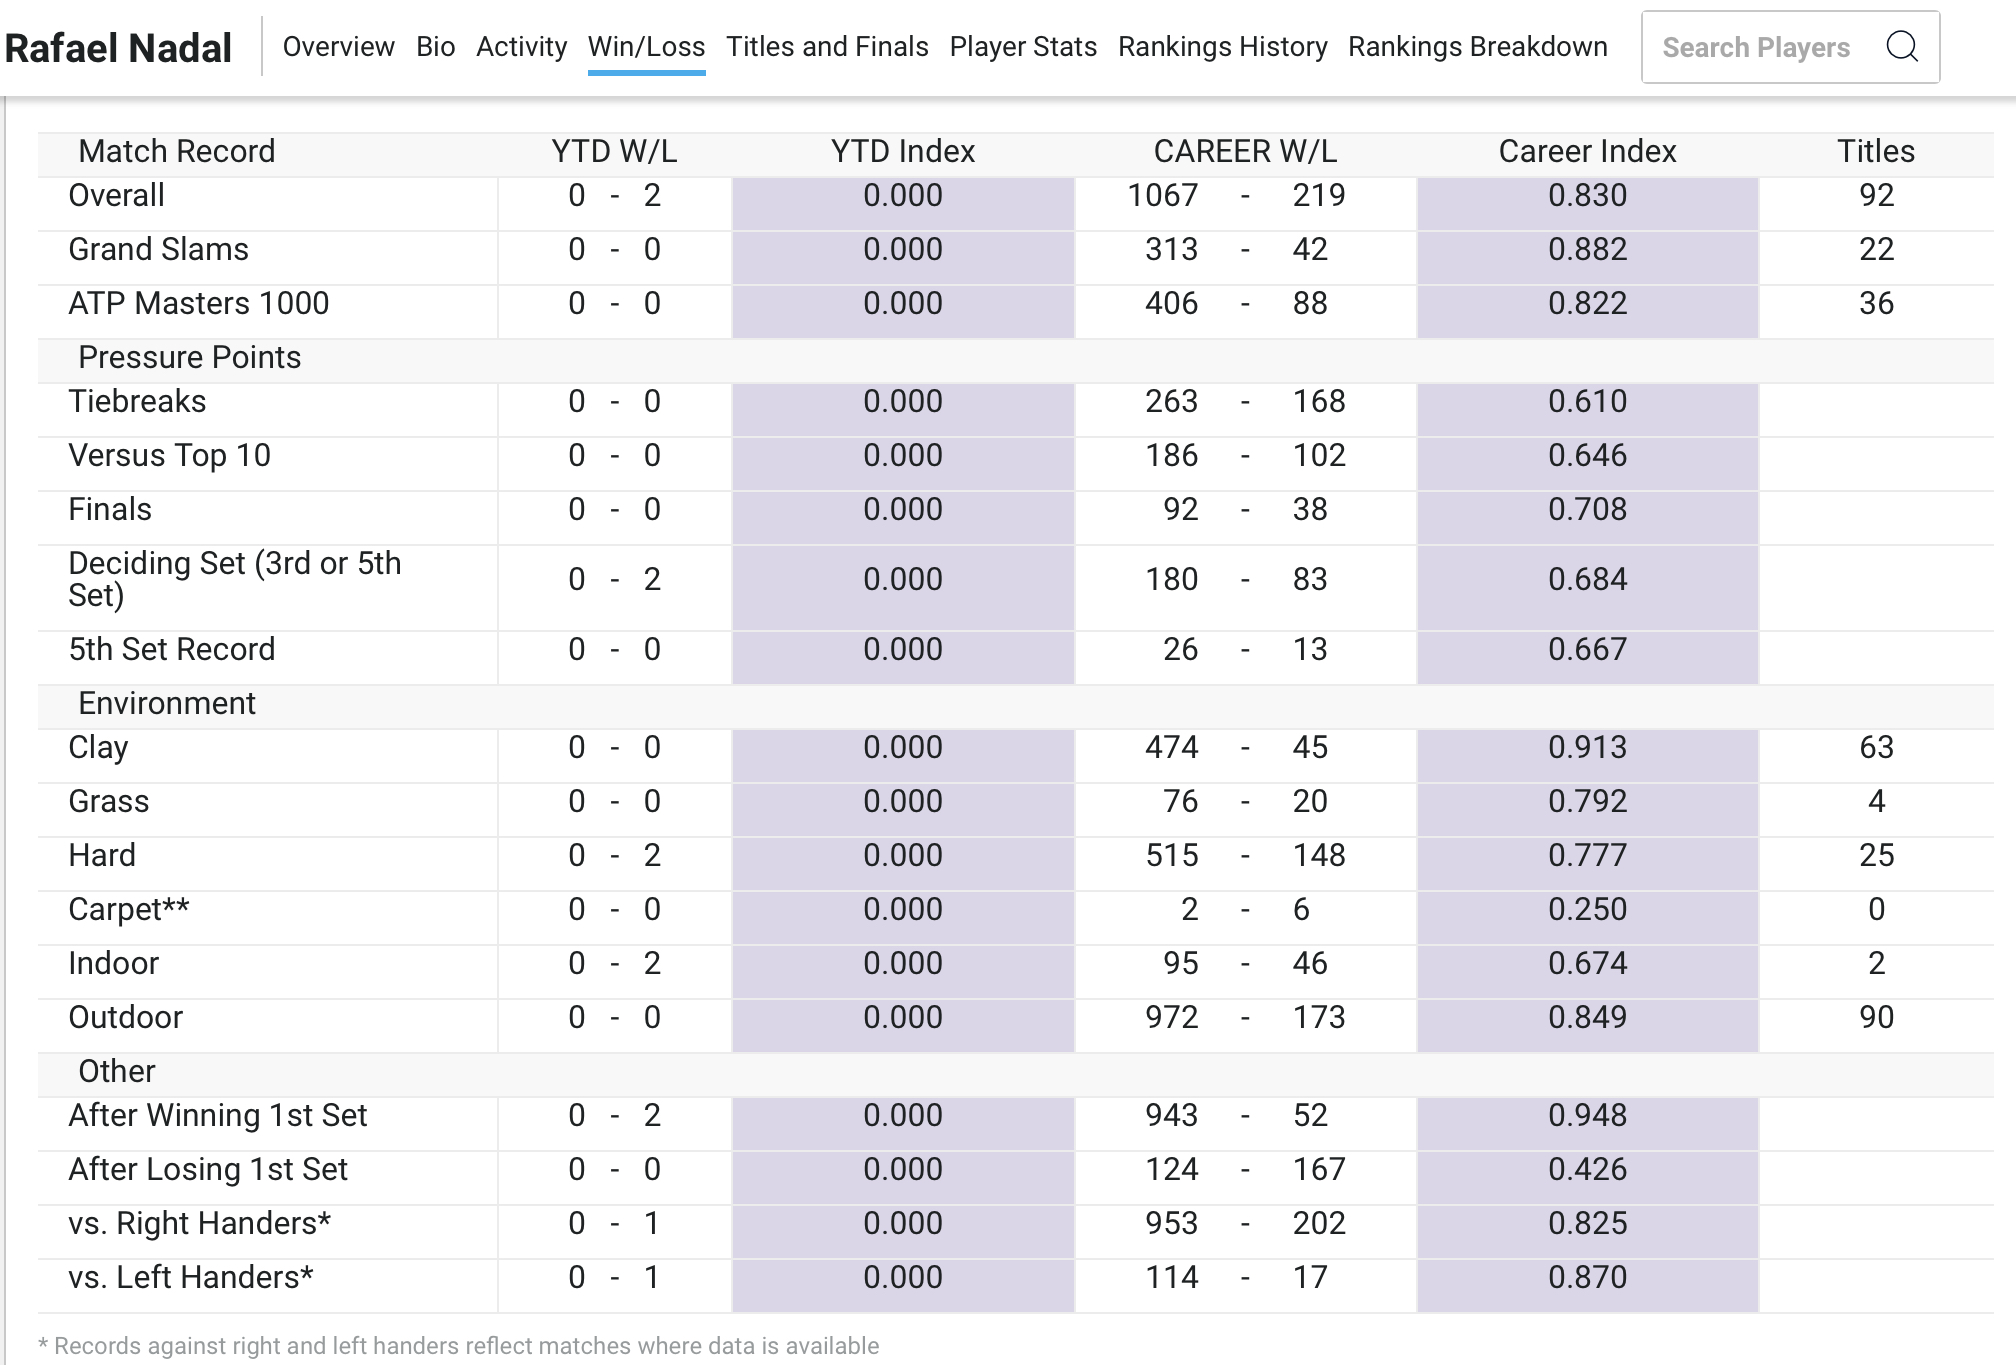Select the Overall row label
This screenshot has height=1365, width=2016.
(x=116, y=195)
